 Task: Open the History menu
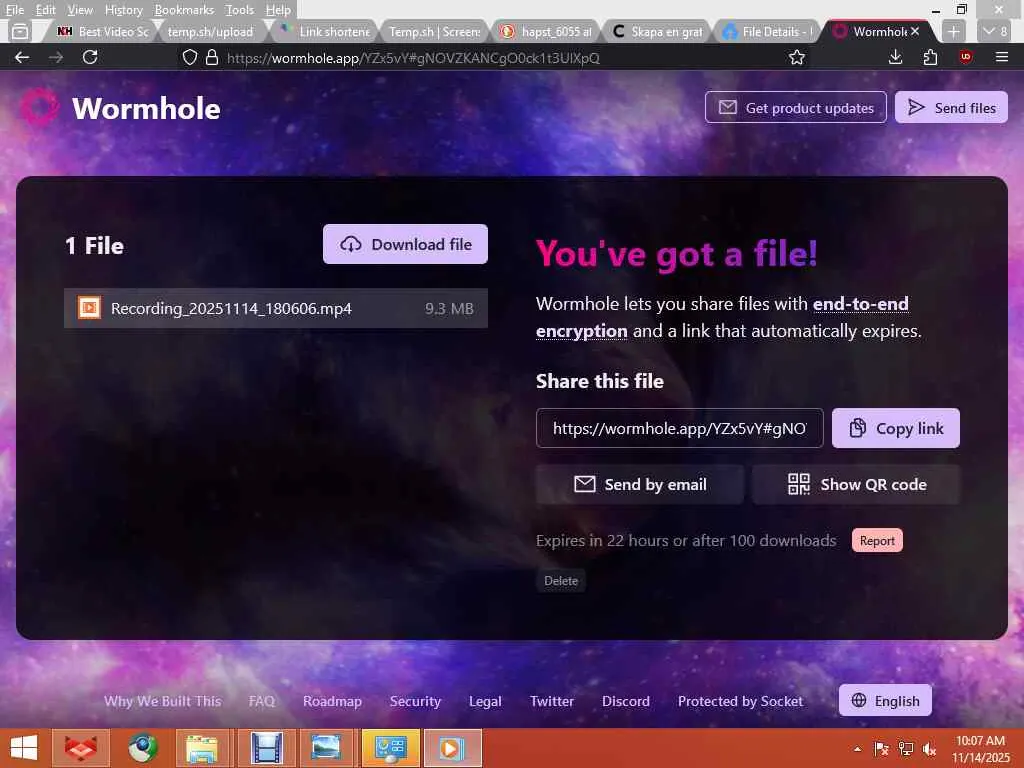tap(123, 9)
